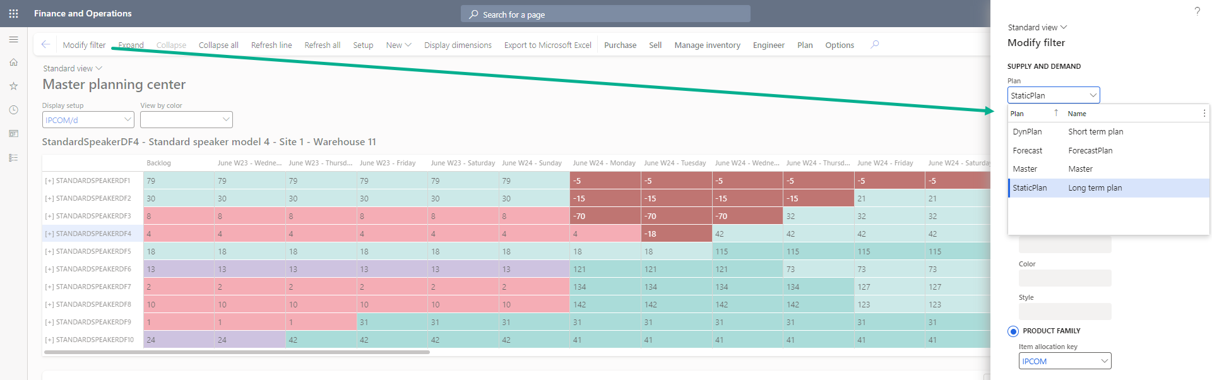Click Collapse all in action bar
Viewport: 1212px width, 380px height.
[218, 45]
